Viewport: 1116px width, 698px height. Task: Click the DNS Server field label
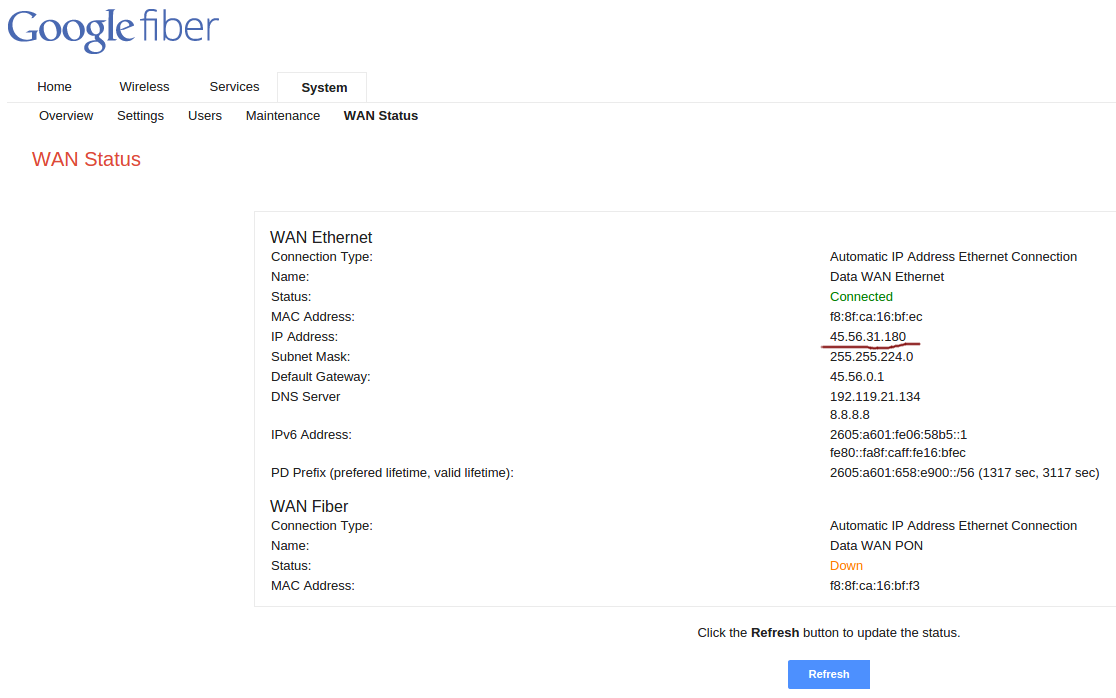[305, 396]
